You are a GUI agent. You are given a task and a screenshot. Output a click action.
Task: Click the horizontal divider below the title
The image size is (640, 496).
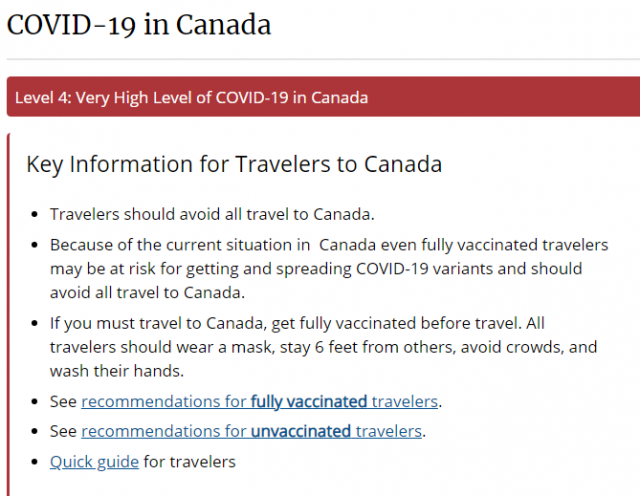pyautogui.click(x=323, y=60)
